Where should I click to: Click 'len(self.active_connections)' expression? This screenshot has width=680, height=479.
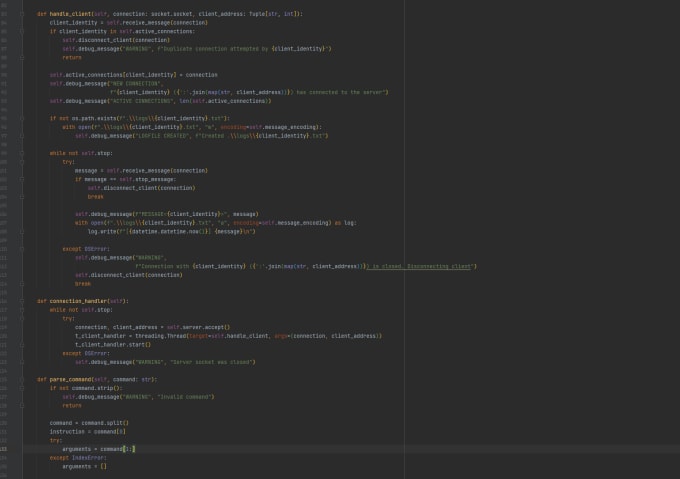click(x=225, y=101)
